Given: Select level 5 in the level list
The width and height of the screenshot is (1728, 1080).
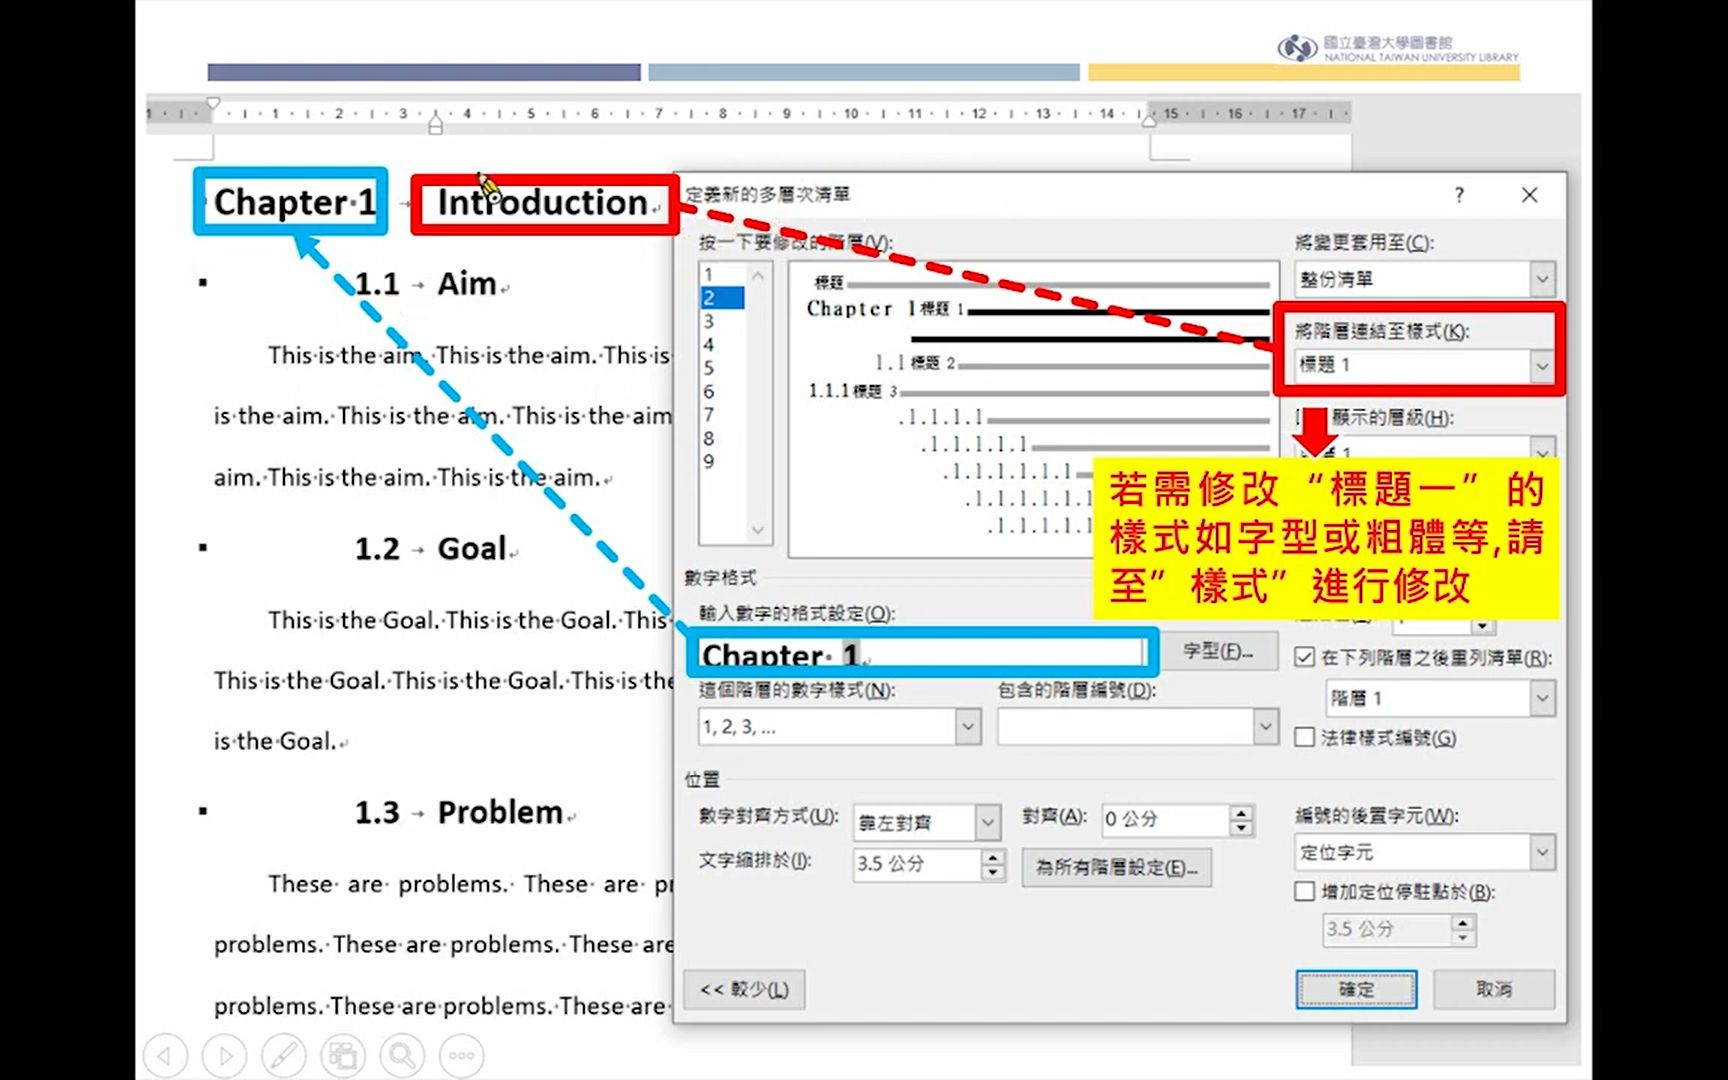Looking at the screenshot, I should point(722,368).
